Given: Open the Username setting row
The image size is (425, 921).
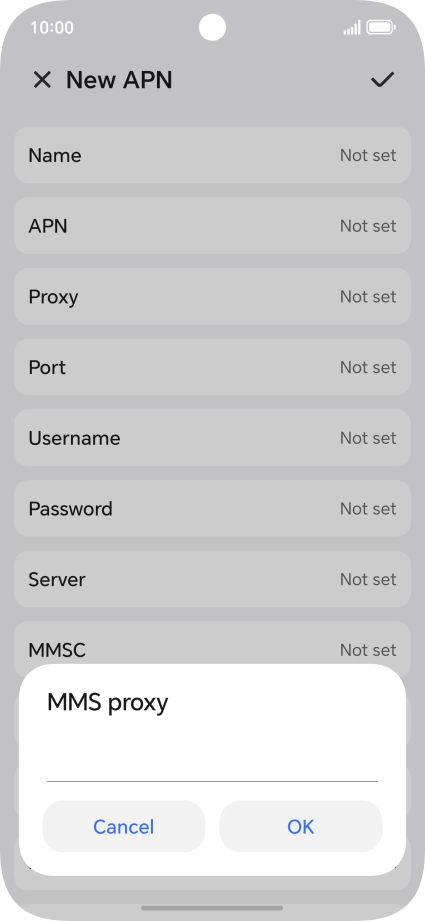Looking at the screenshot, I should coord(212,438).
